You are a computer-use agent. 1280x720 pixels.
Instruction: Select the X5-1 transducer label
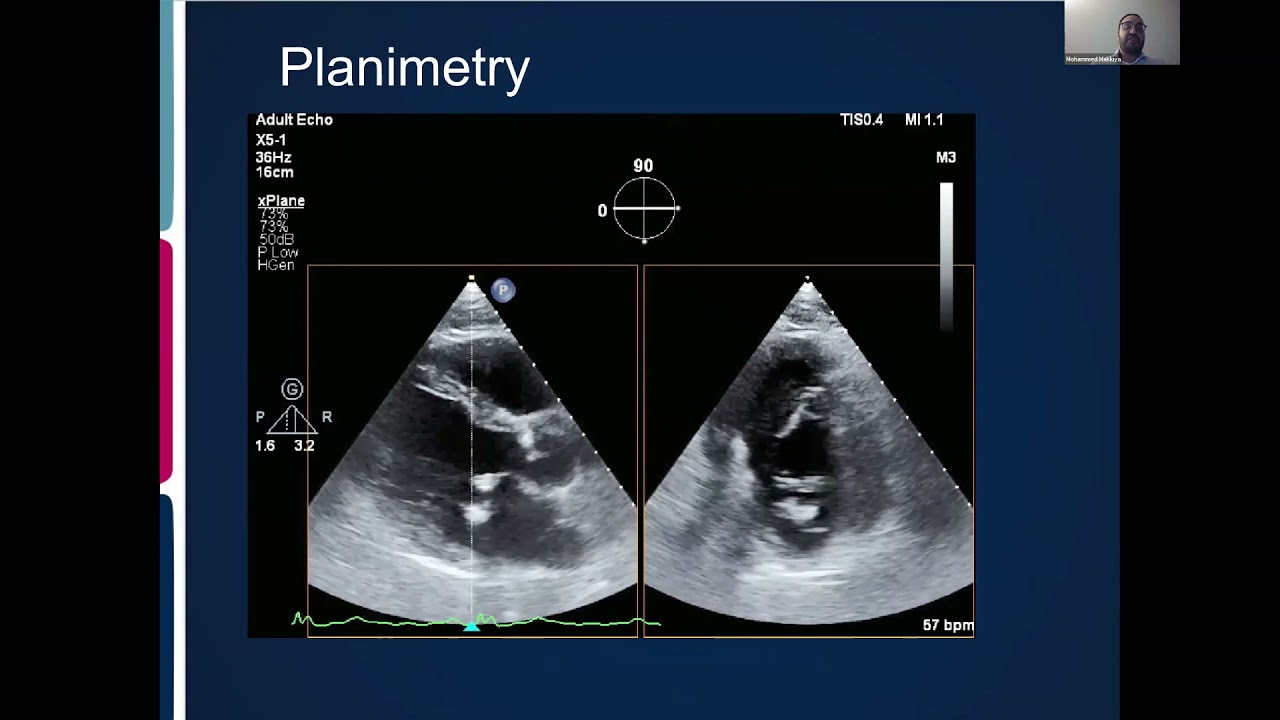point(271,140)
